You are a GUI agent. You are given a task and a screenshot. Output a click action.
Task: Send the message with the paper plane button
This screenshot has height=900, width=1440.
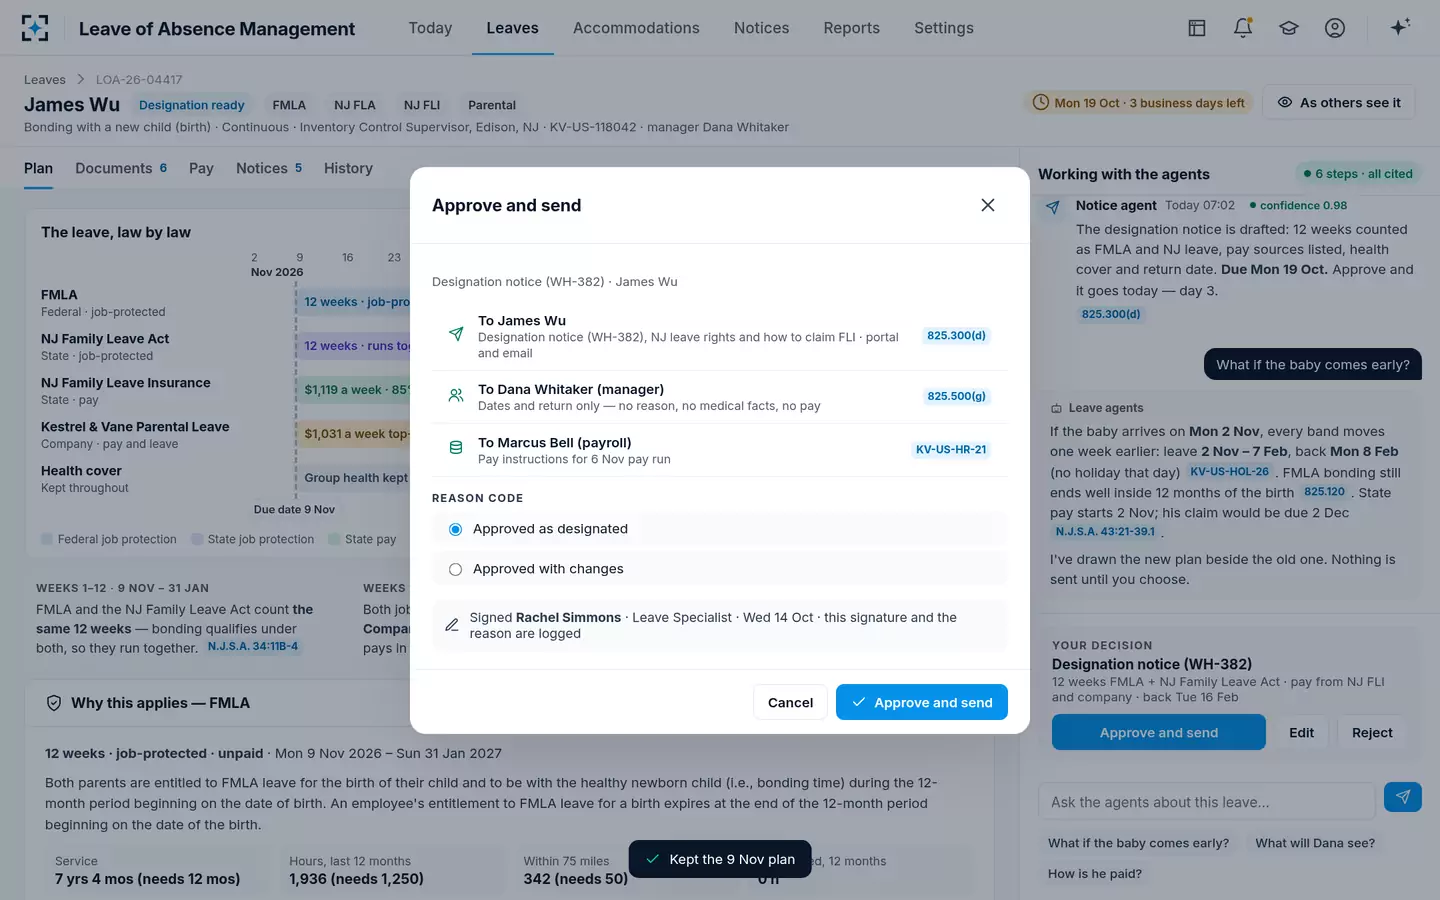click(1403, 797)
